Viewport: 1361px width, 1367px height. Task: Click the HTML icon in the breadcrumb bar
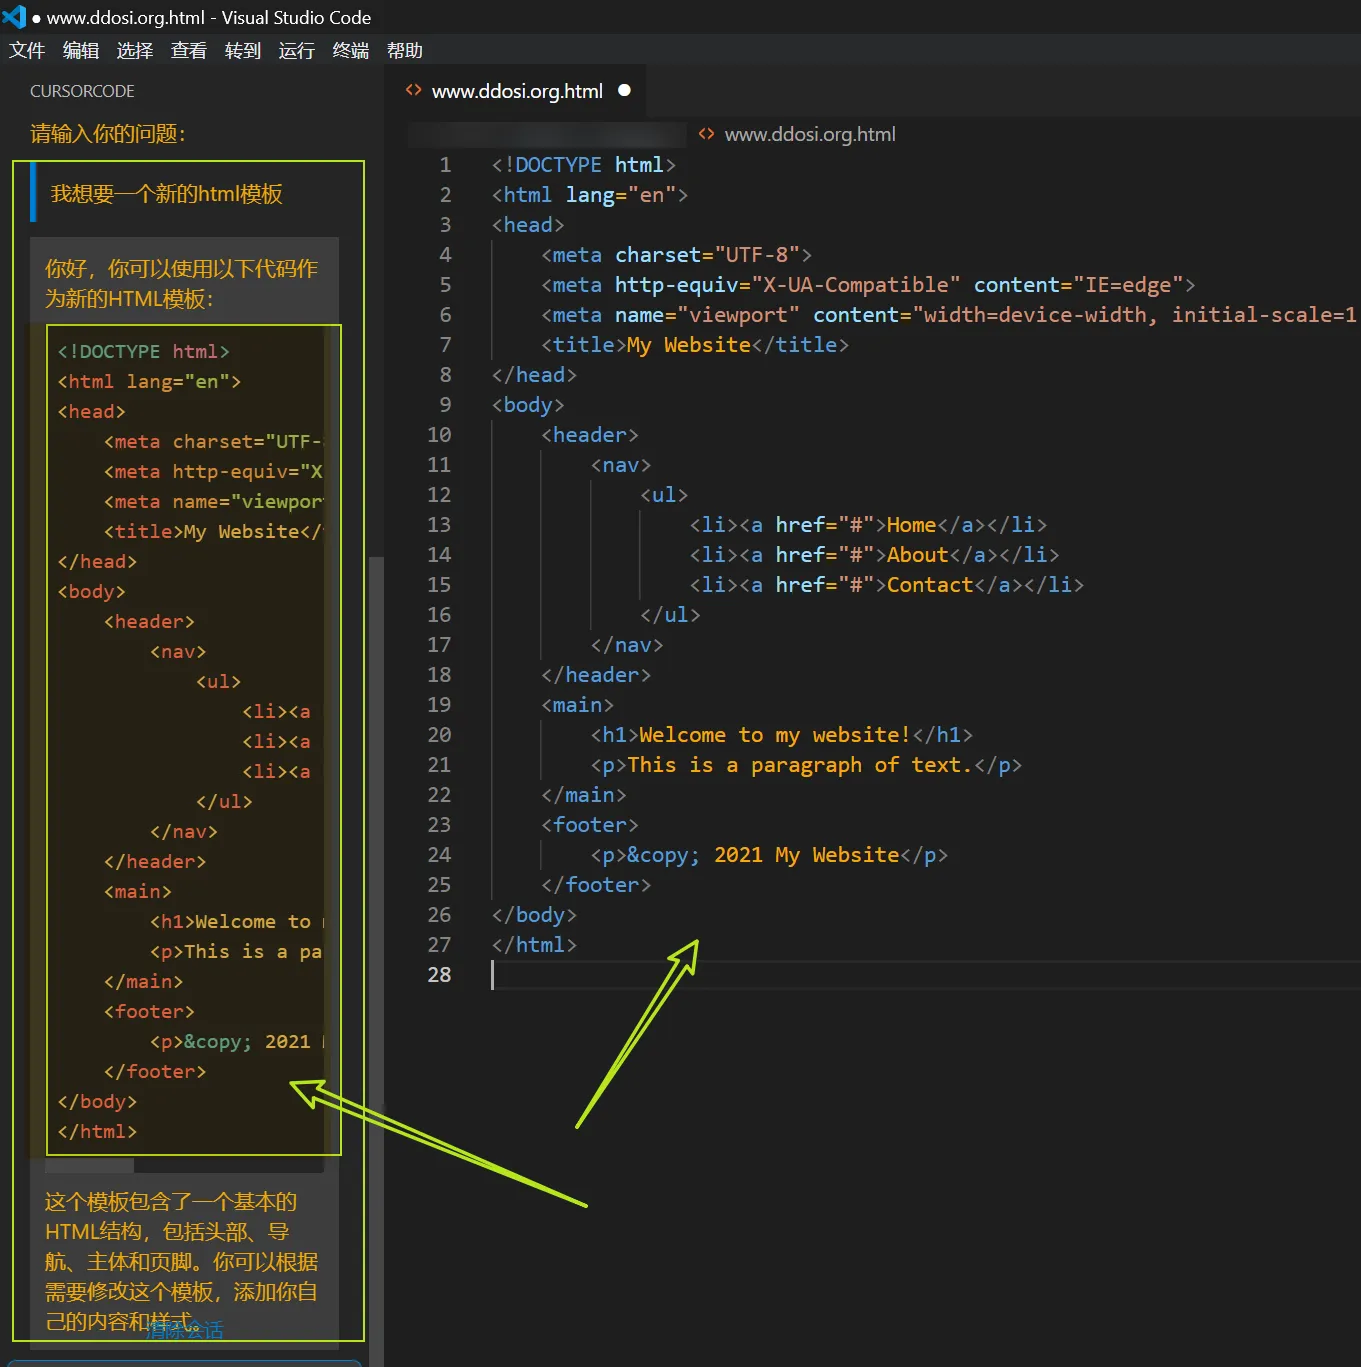click(707, 134)
